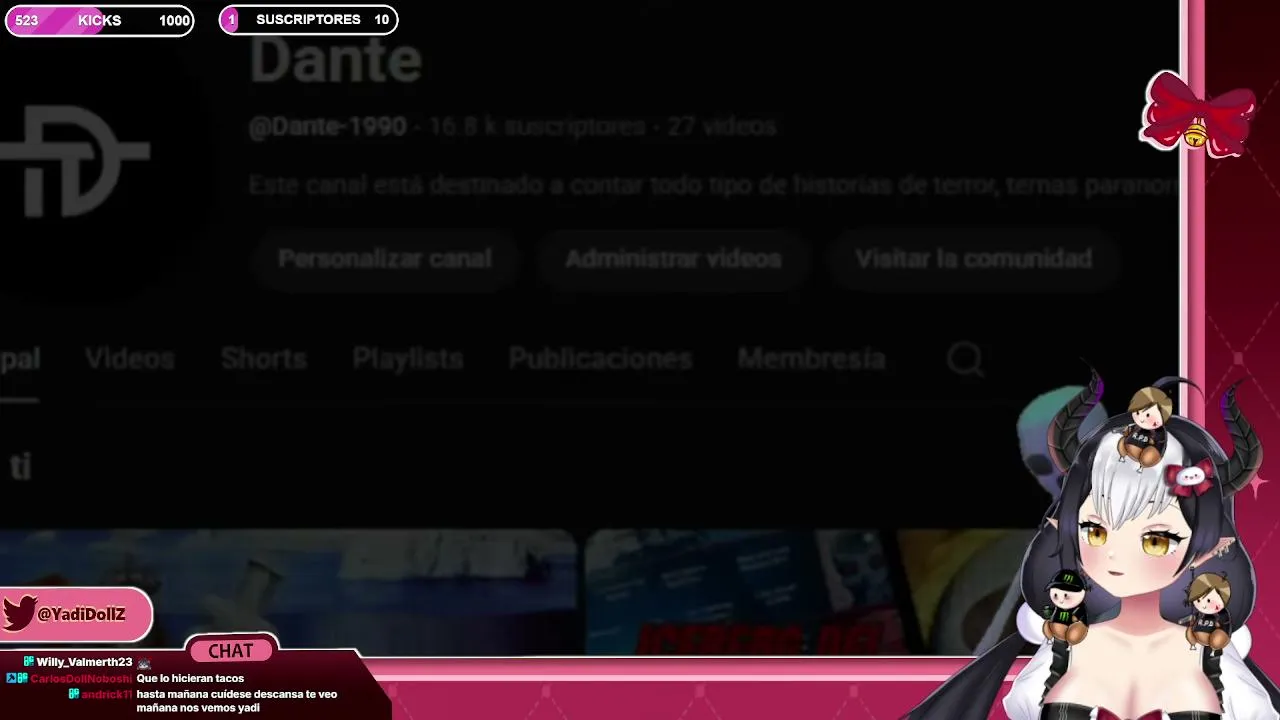Viewport: 1280px width, 720px height.
Task: Click the channel description starting "Este canal está"
Action: pos(713,186)
